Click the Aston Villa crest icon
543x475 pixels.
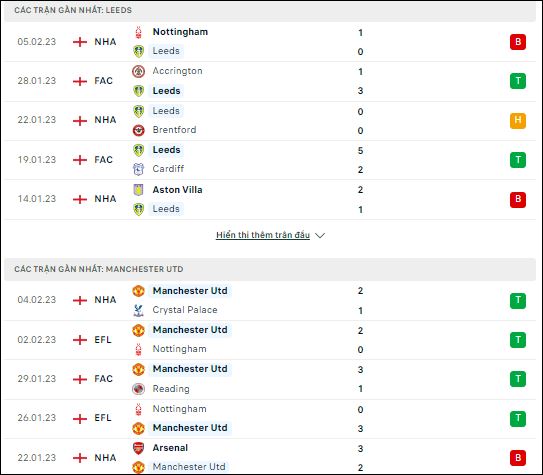tap(139, 190)
